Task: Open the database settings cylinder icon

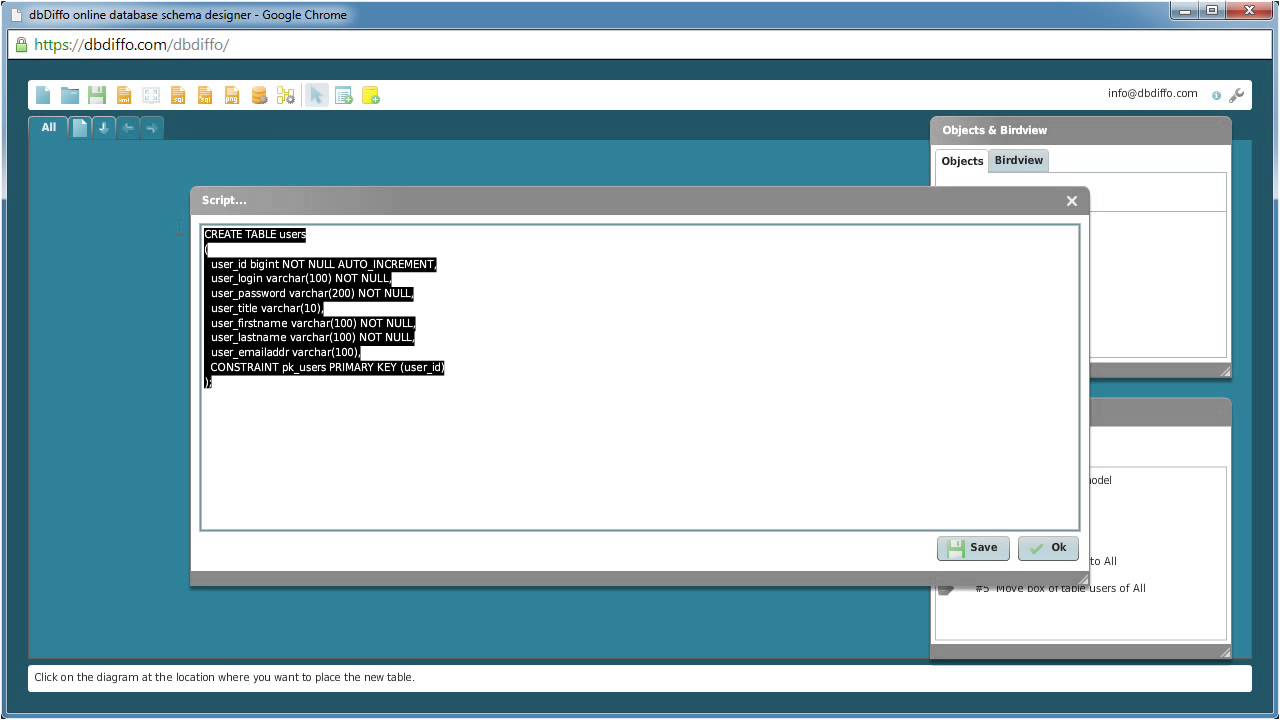Action: click(x=259, y=95)
